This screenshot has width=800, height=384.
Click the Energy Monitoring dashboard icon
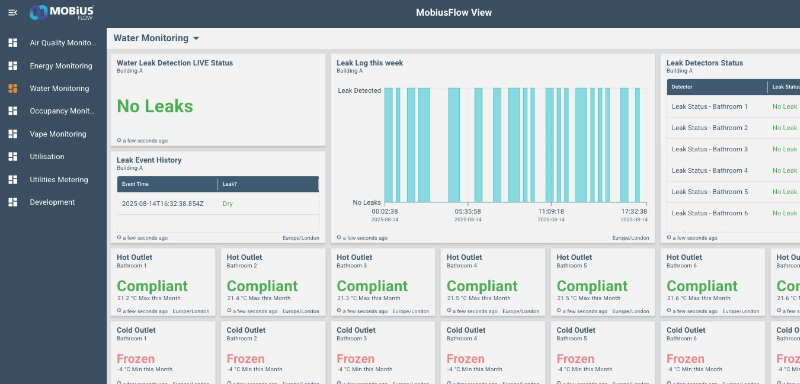(x=13, y=66)
